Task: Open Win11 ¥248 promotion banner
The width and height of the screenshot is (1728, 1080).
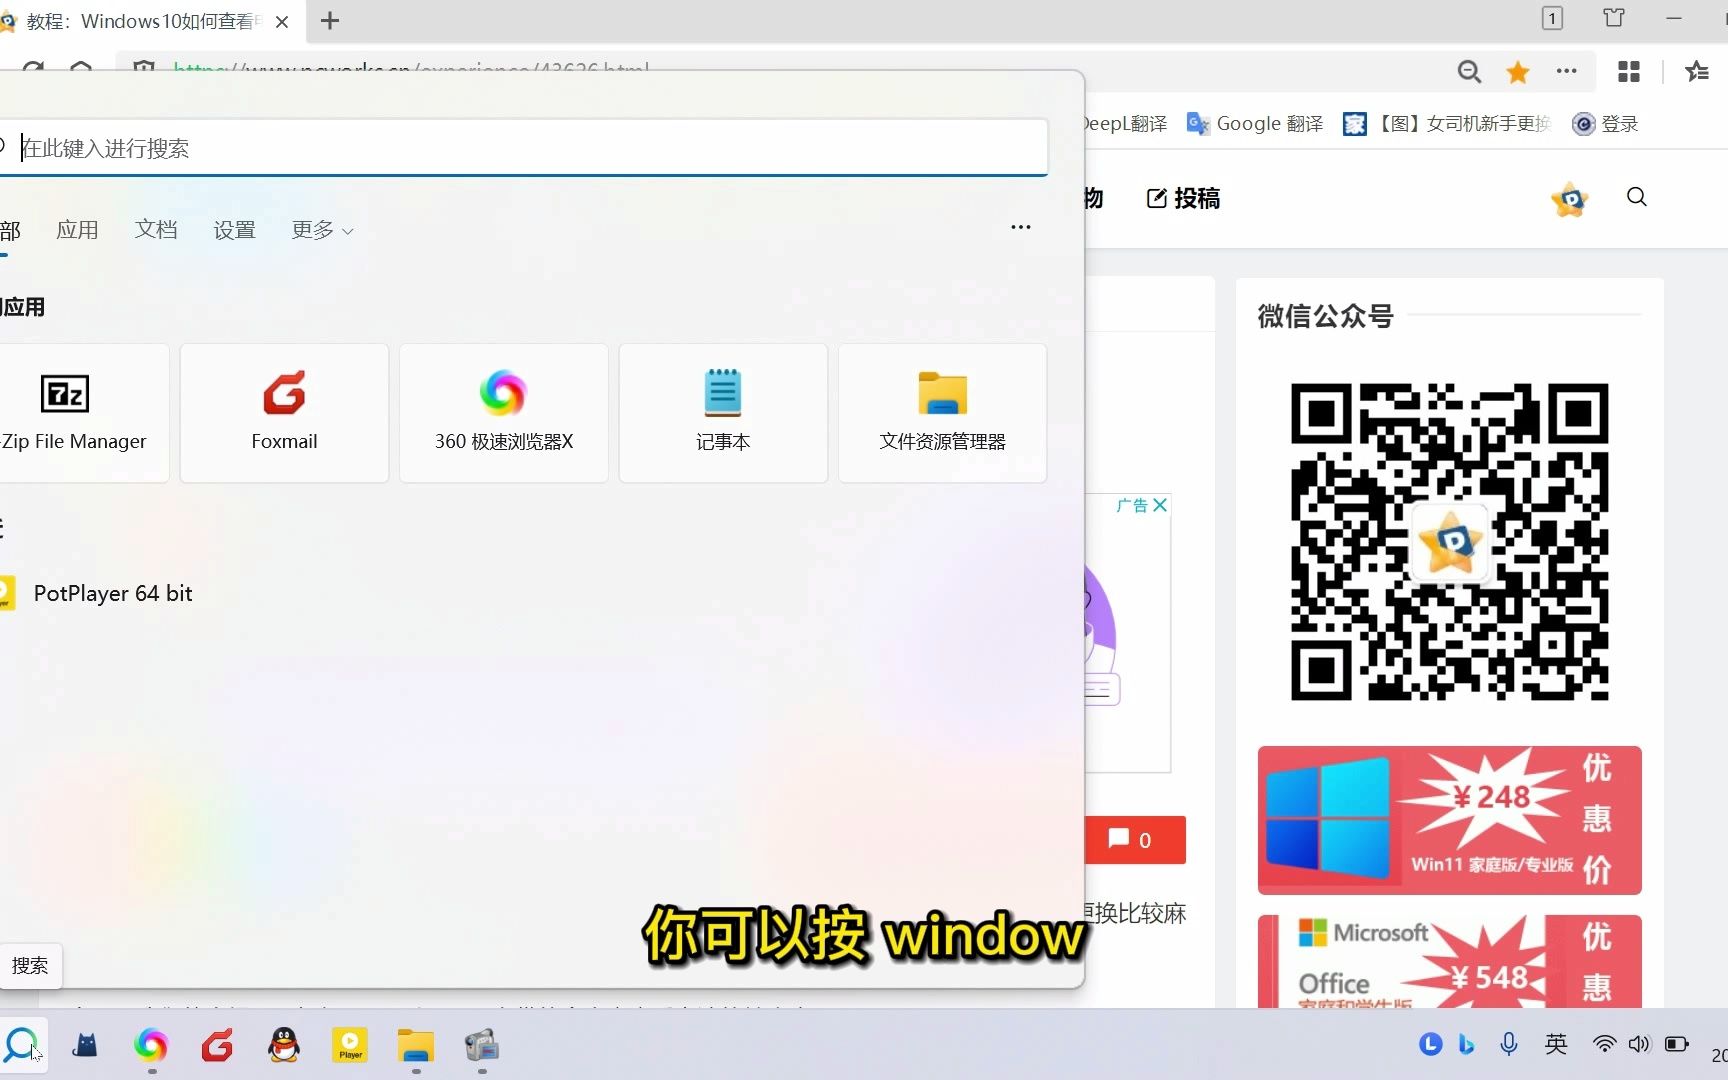Action: [1450, 820]
